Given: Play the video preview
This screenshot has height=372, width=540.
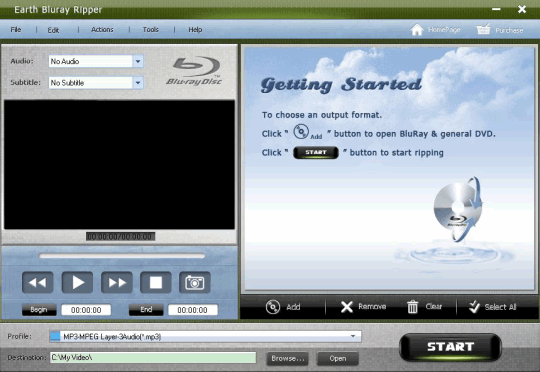Looking at the screenshot, I should click(x=77, y=282).
